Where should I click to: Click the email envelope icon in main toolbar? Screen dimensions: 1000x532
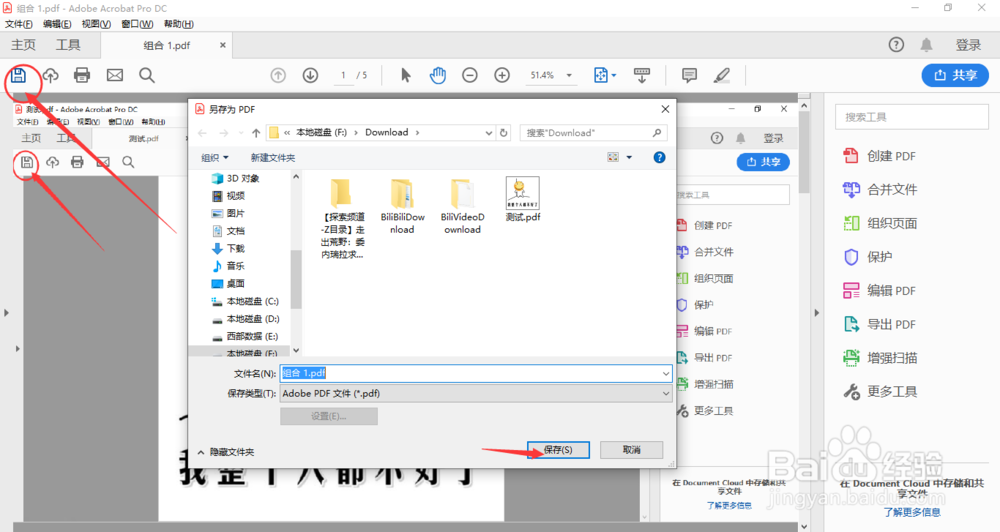tap(115, 75)
